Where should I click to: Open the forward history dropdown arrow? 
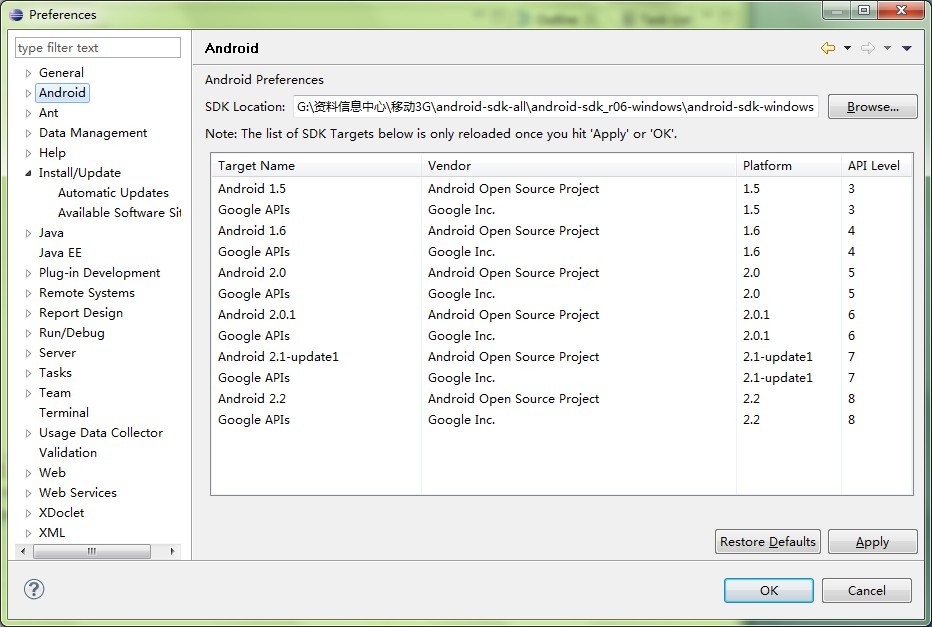click(887, 48)
